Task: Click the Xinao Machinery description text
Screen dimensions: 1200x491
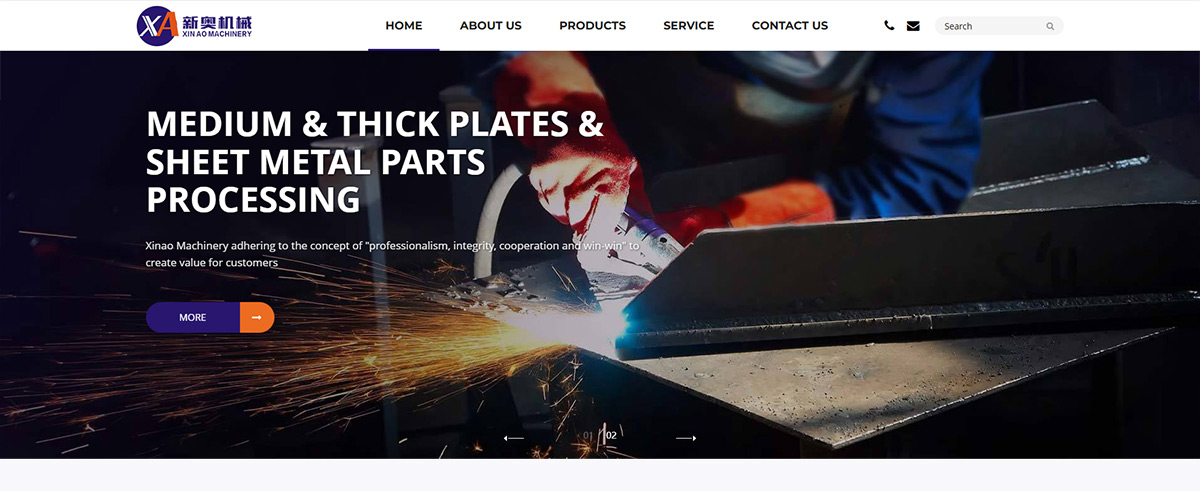Action: pos(392,253)
